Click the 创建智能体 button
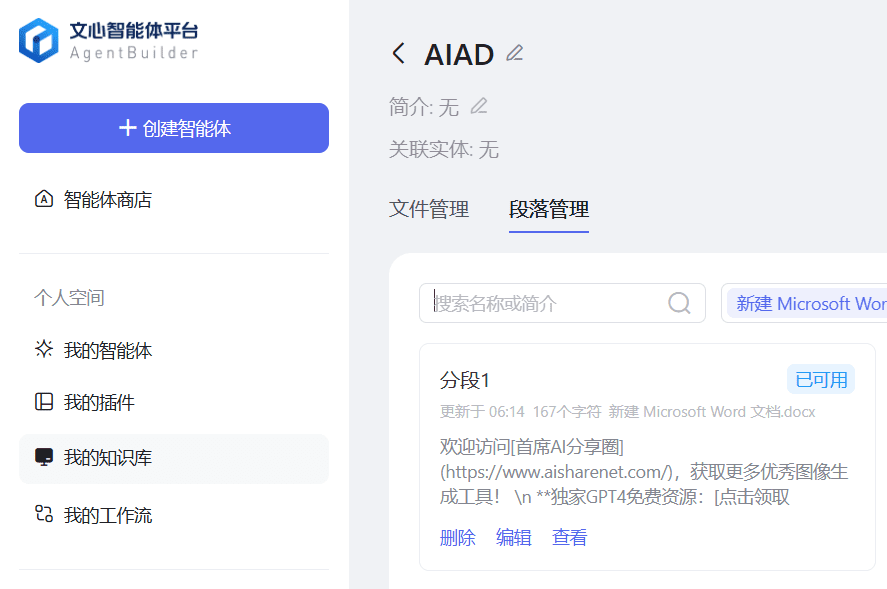Screen dimensions: 887x589 pos(174,128)
